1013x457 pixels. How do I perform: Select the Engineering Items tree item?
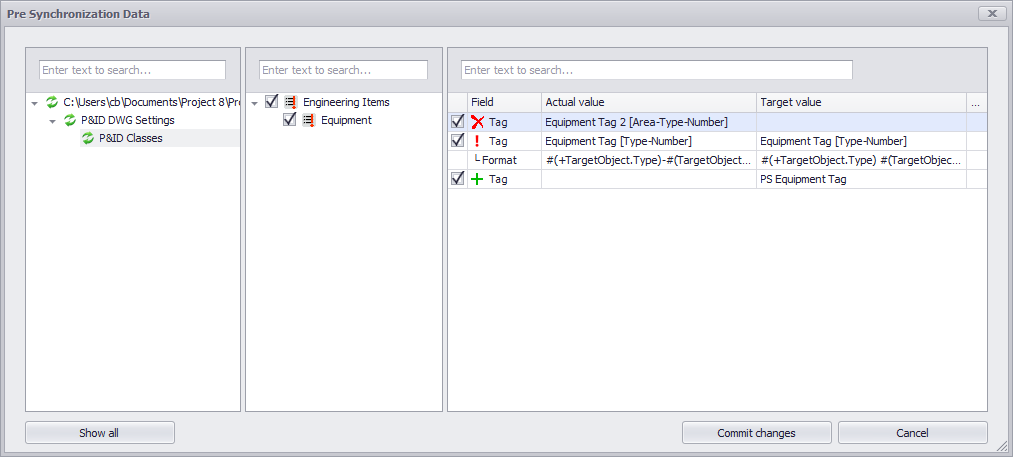[346, 102]
